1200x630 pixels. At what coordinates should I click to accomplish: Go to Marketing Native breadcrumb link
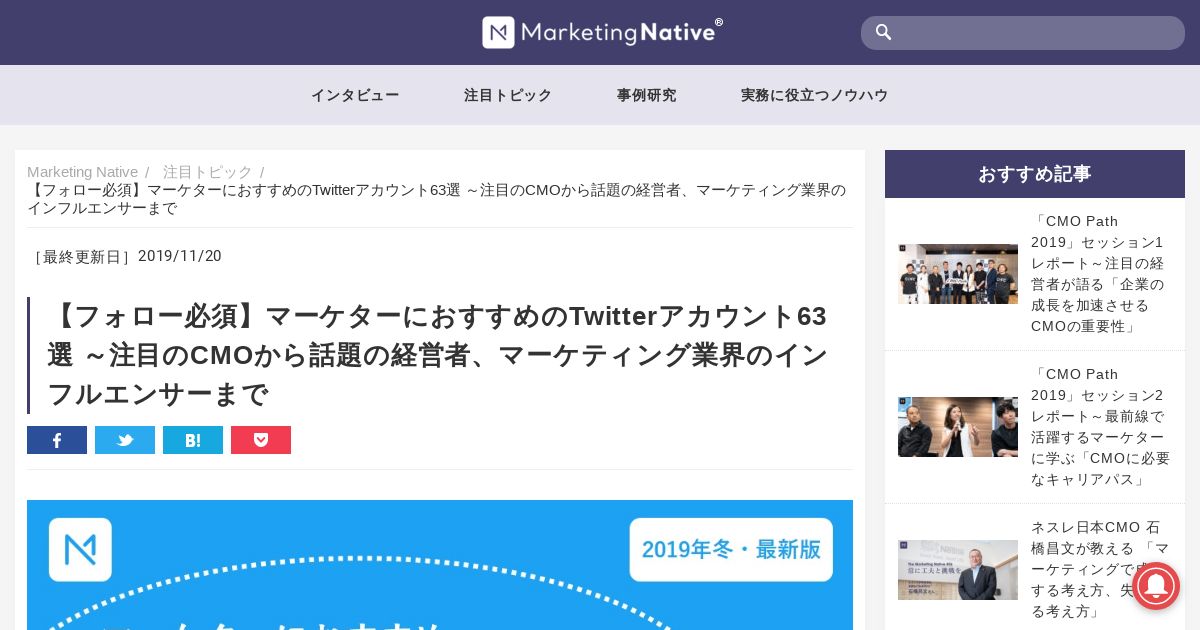pyautogui.click(x=82, y=172)
